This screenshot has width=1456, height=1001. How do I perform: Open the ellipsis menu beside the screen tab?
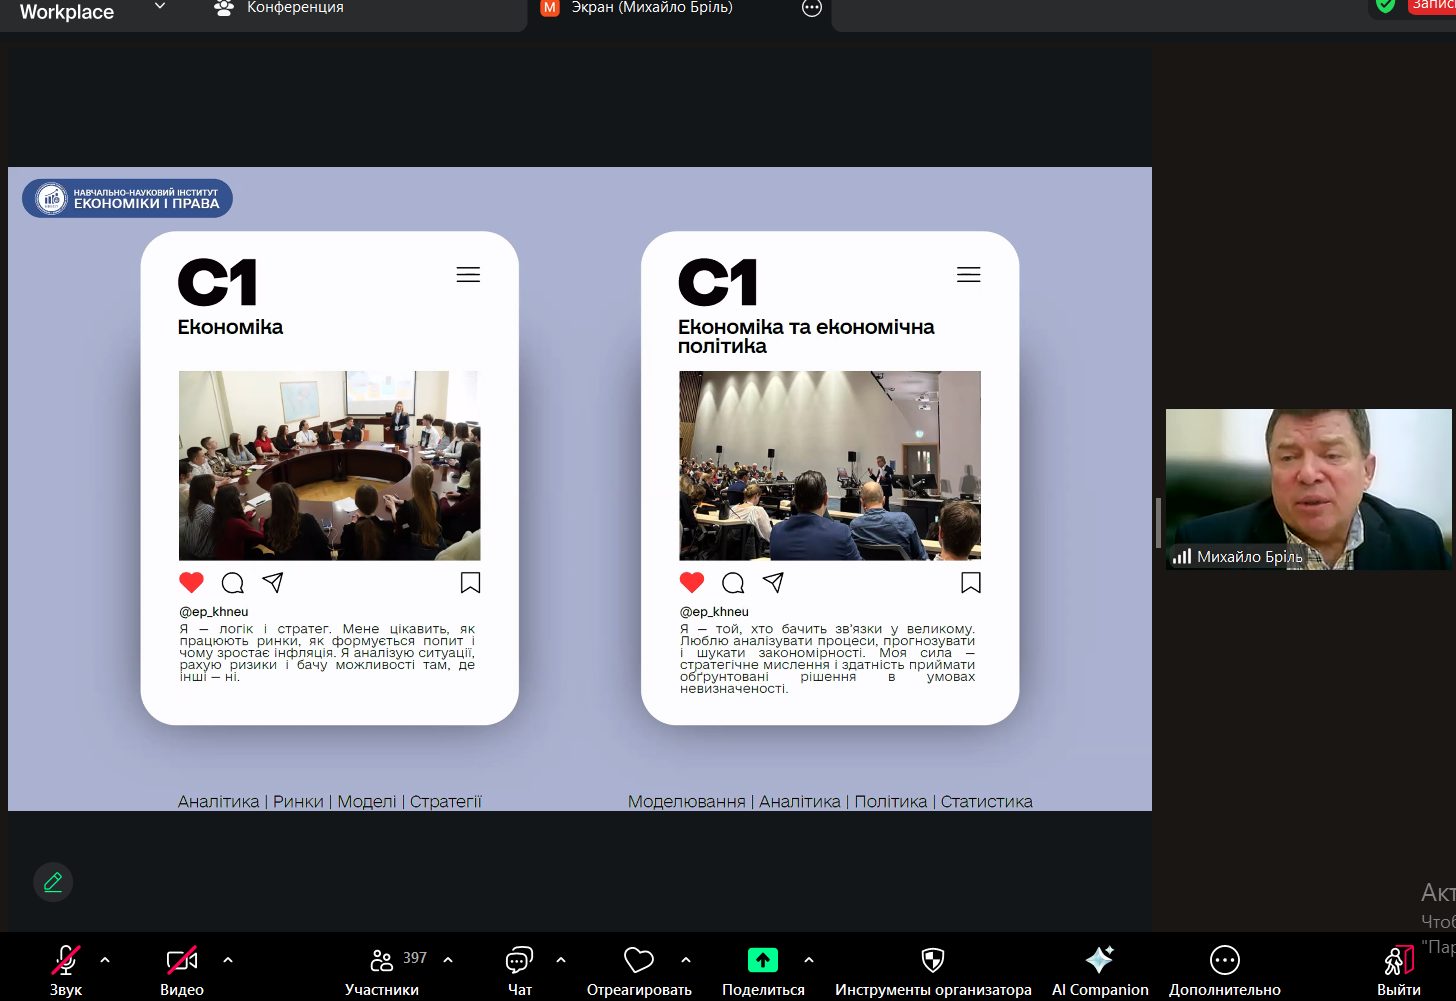[812, 8]
